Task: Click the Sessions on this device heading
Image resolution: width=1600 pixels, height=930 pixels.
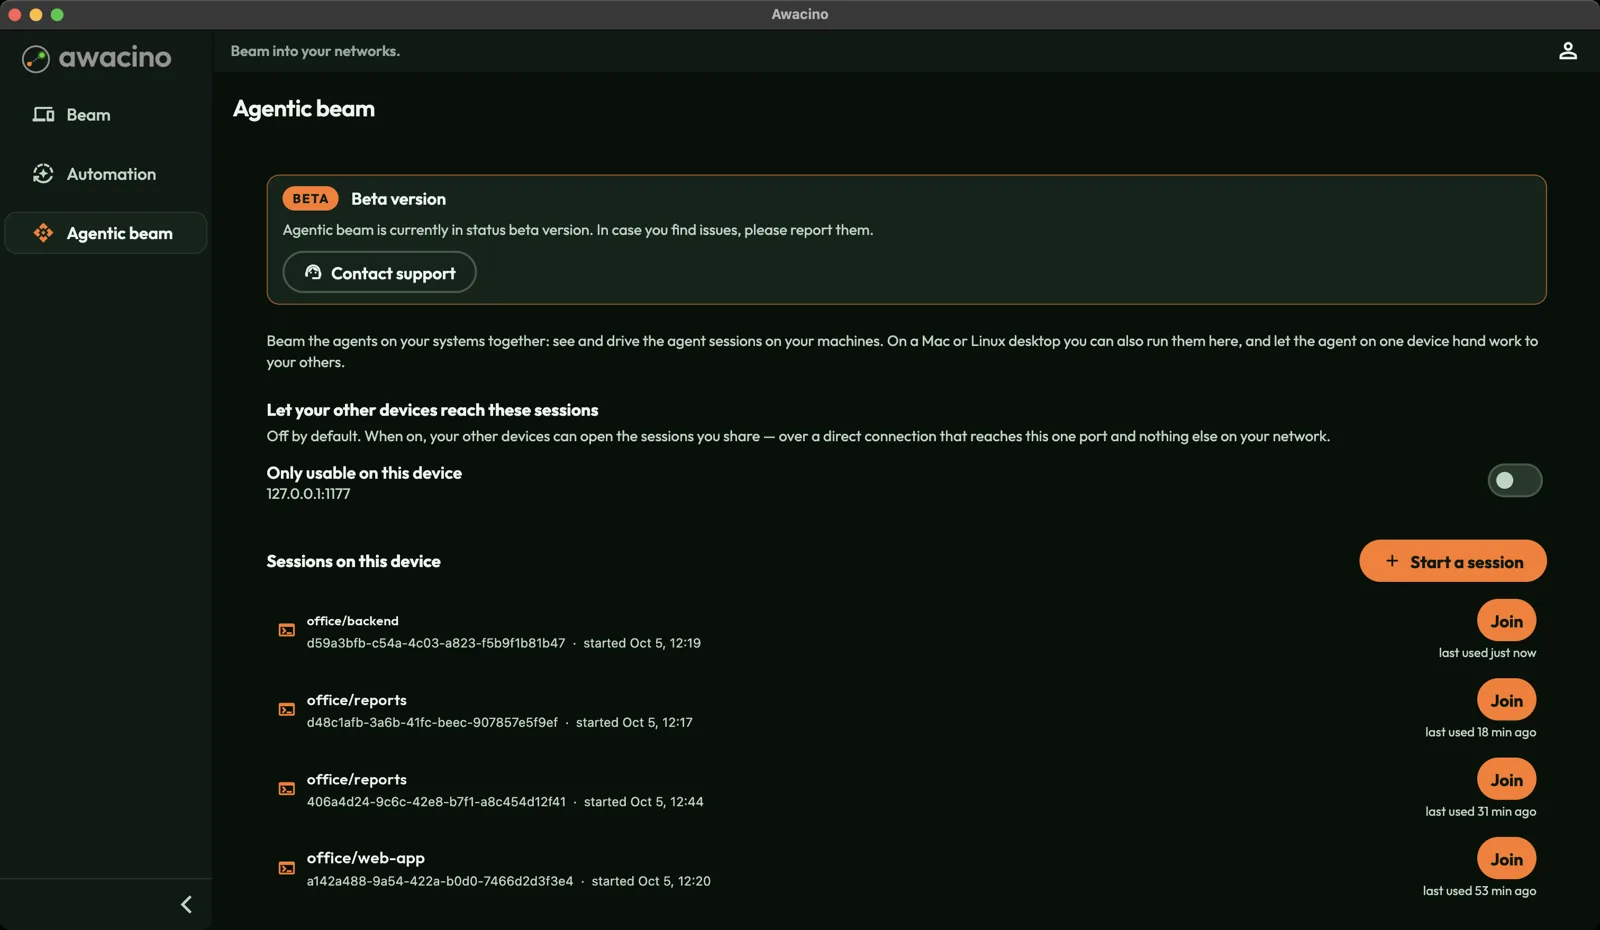Action: pyautogui.click(x=353, y=562)
